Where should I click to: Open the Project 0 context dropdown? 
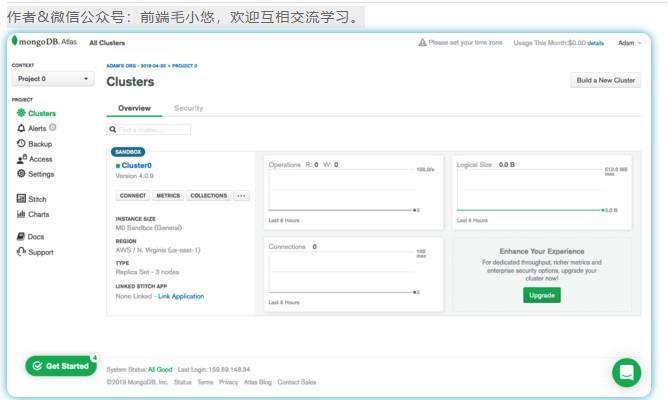(53, 79)
